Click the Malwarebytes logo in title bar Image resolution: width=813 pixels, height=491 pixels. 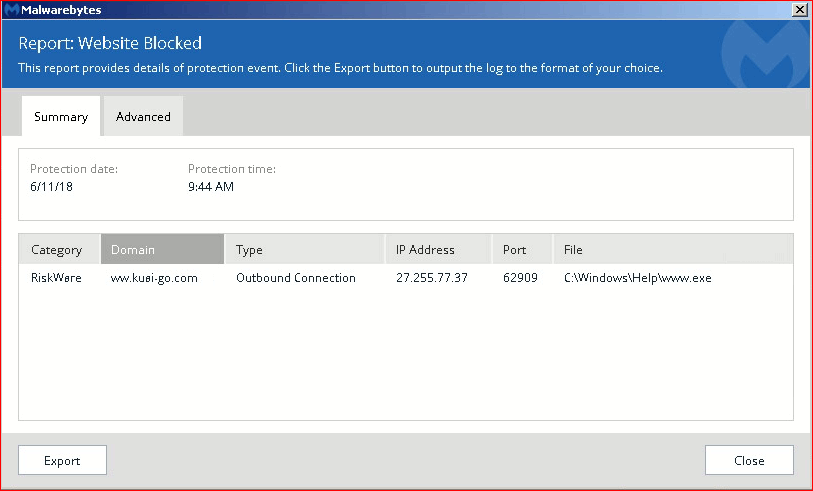tap(11, 10)
